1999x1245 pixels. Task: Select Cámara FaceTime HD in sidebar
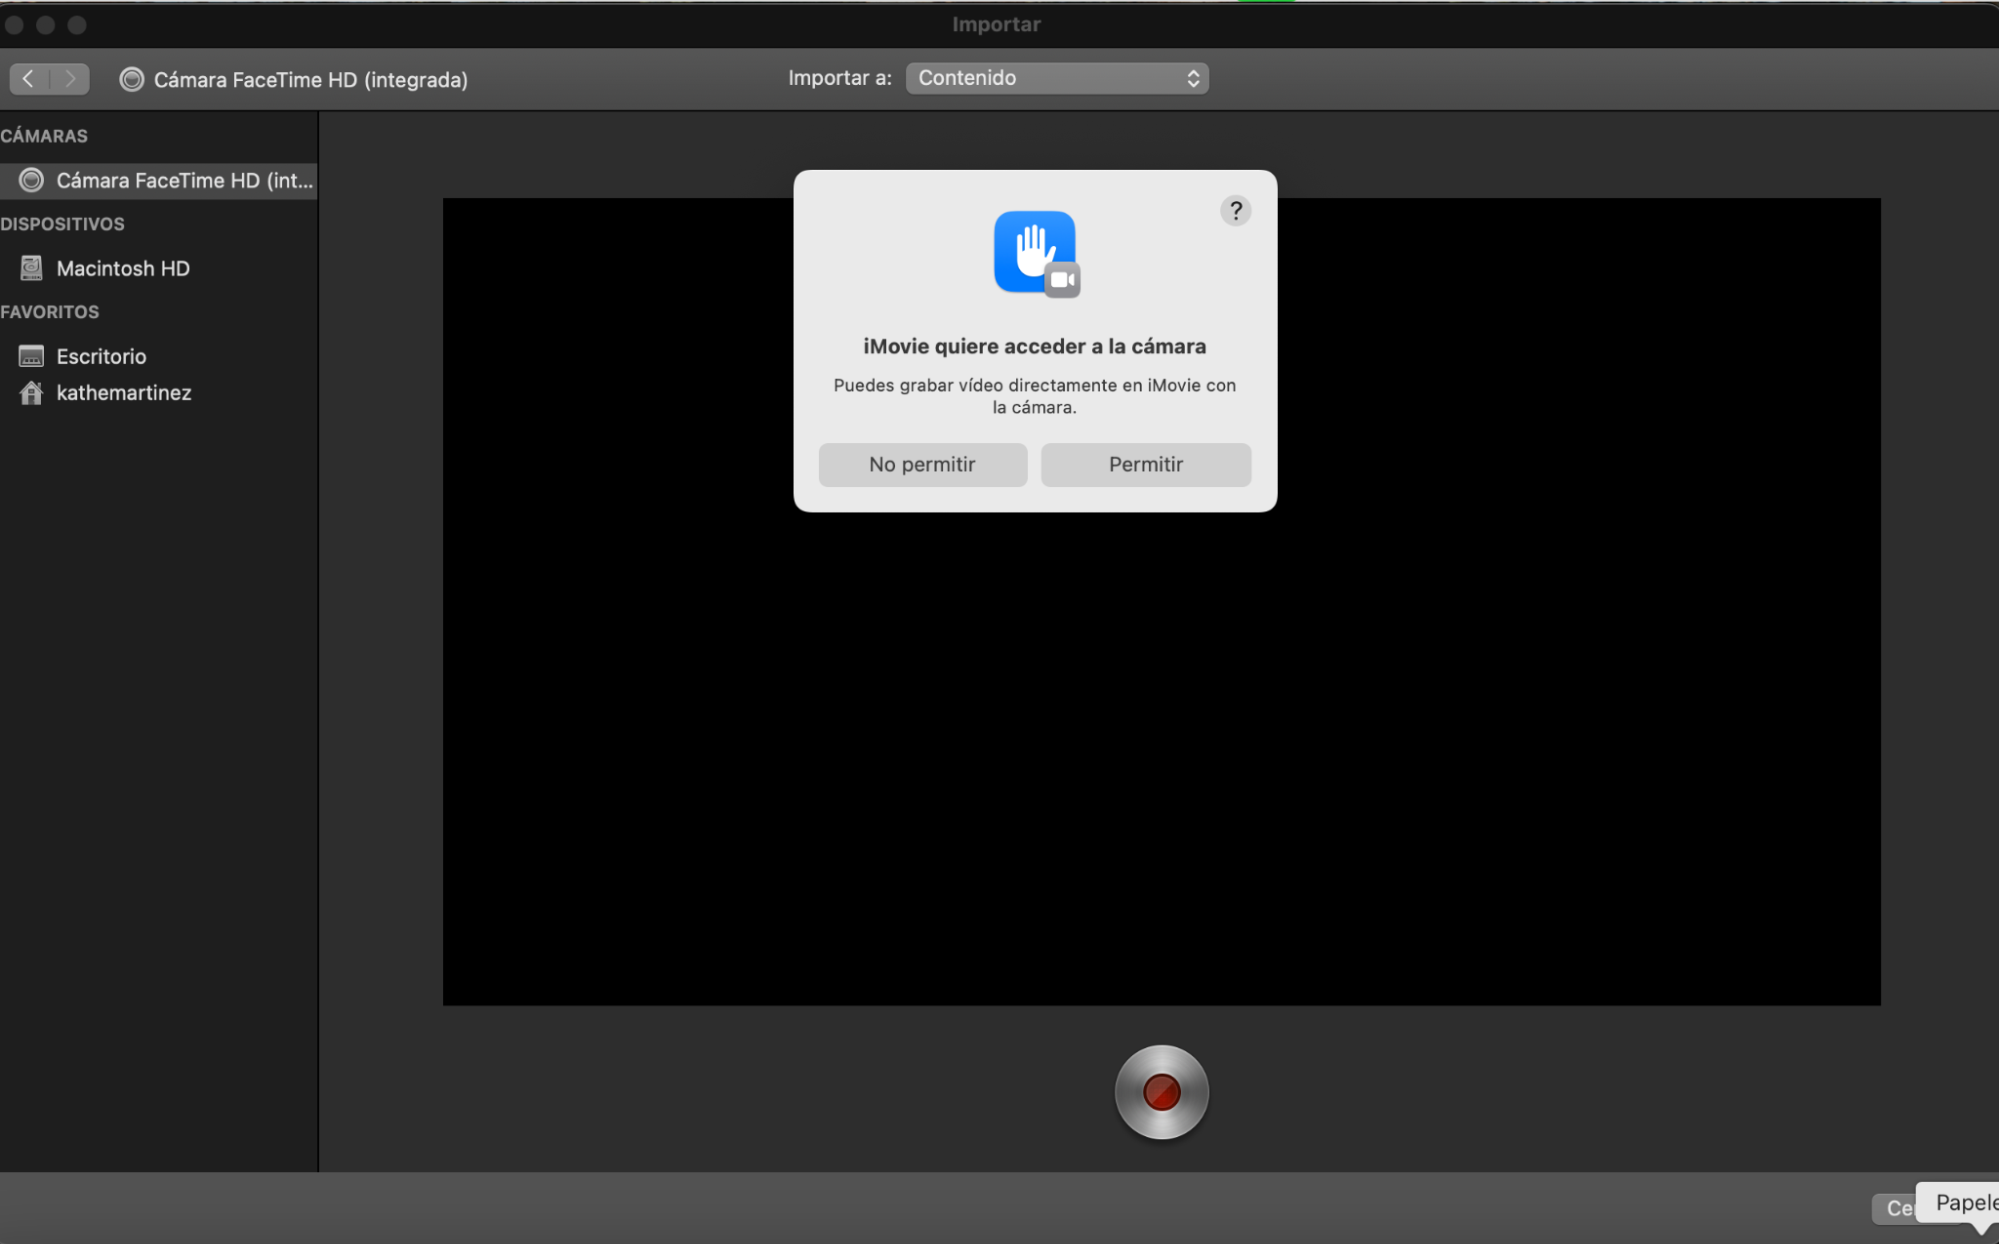[158, 181]
